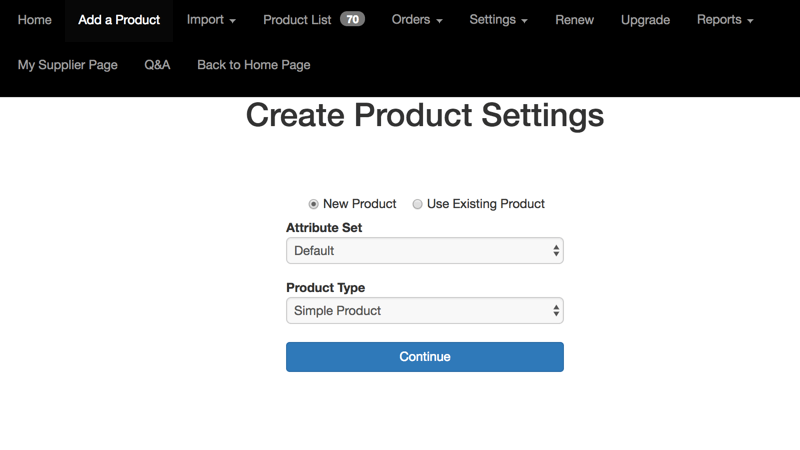Open the Settings dropdown menu
800x450 pixels.
498,20
